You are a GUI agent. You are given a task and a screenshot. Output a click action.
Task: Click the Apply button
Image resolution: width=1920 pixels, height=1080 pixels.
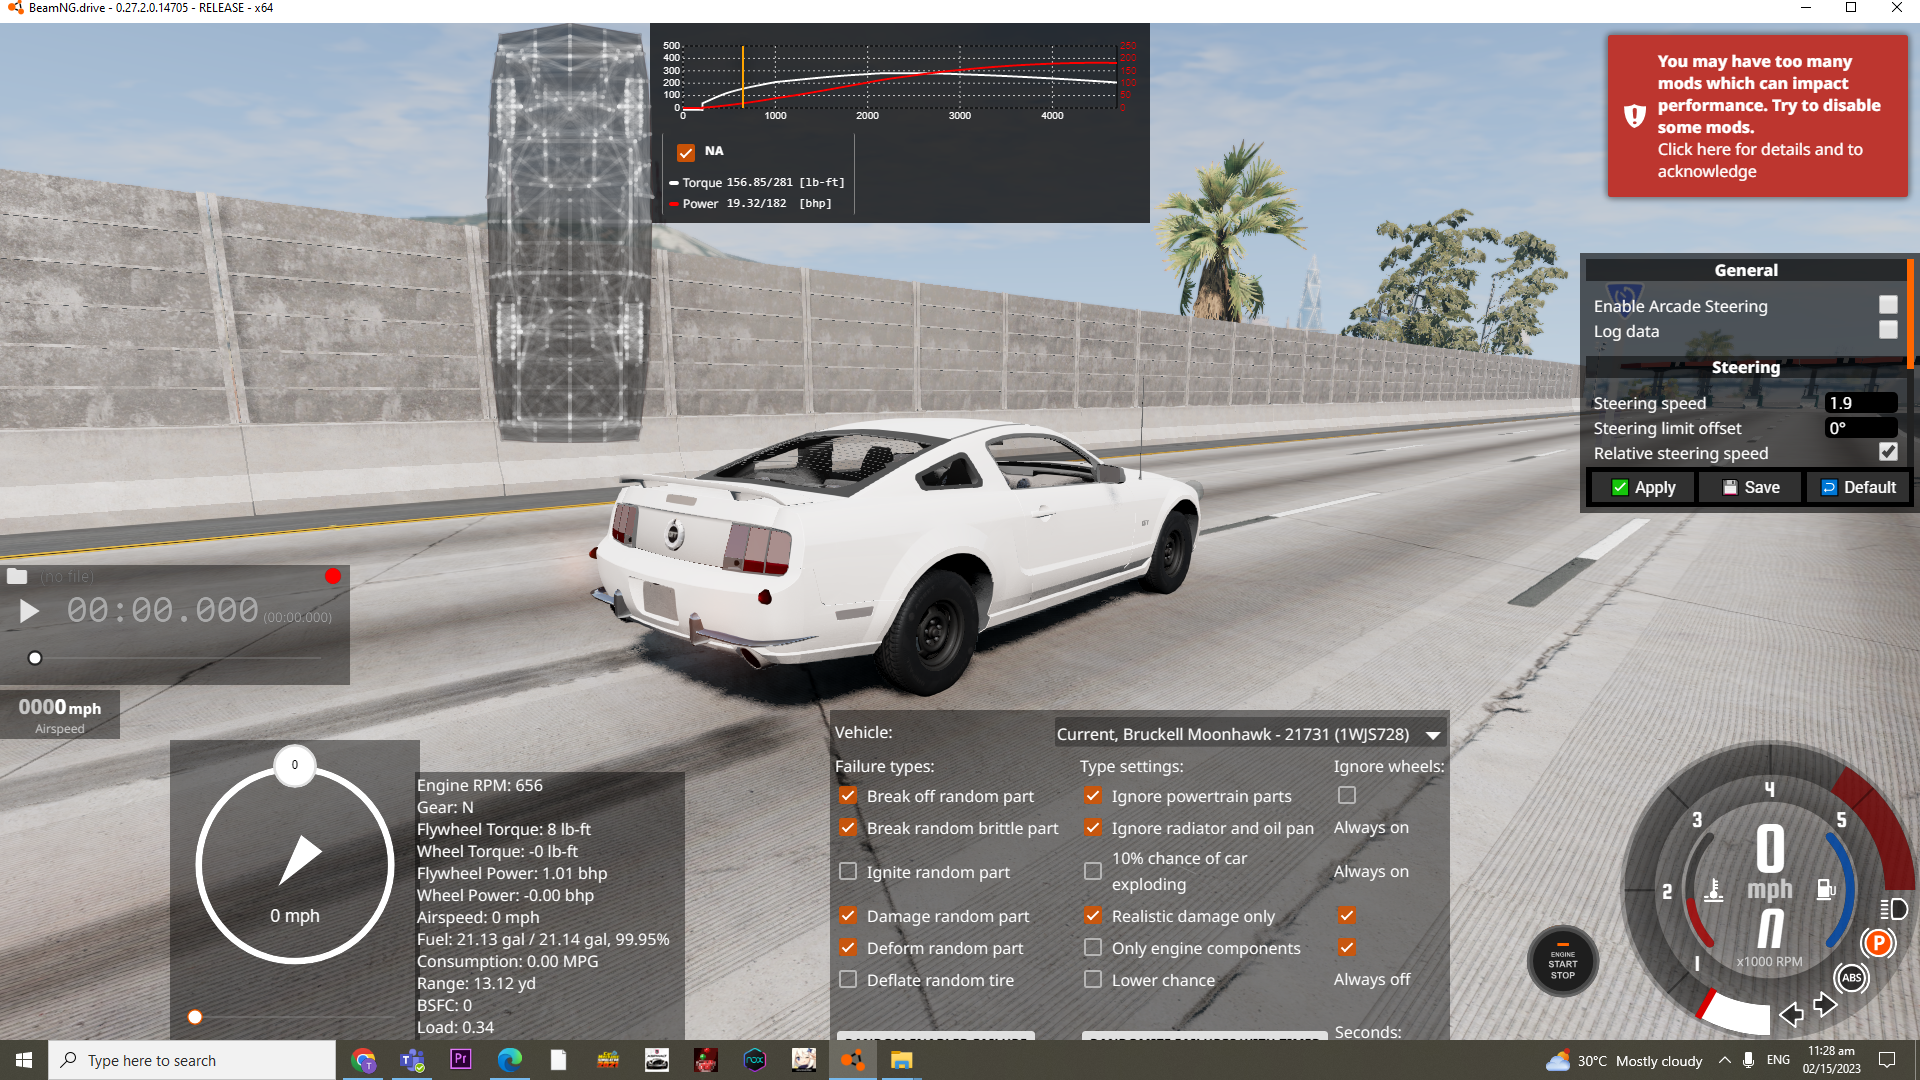[1642, 487]
